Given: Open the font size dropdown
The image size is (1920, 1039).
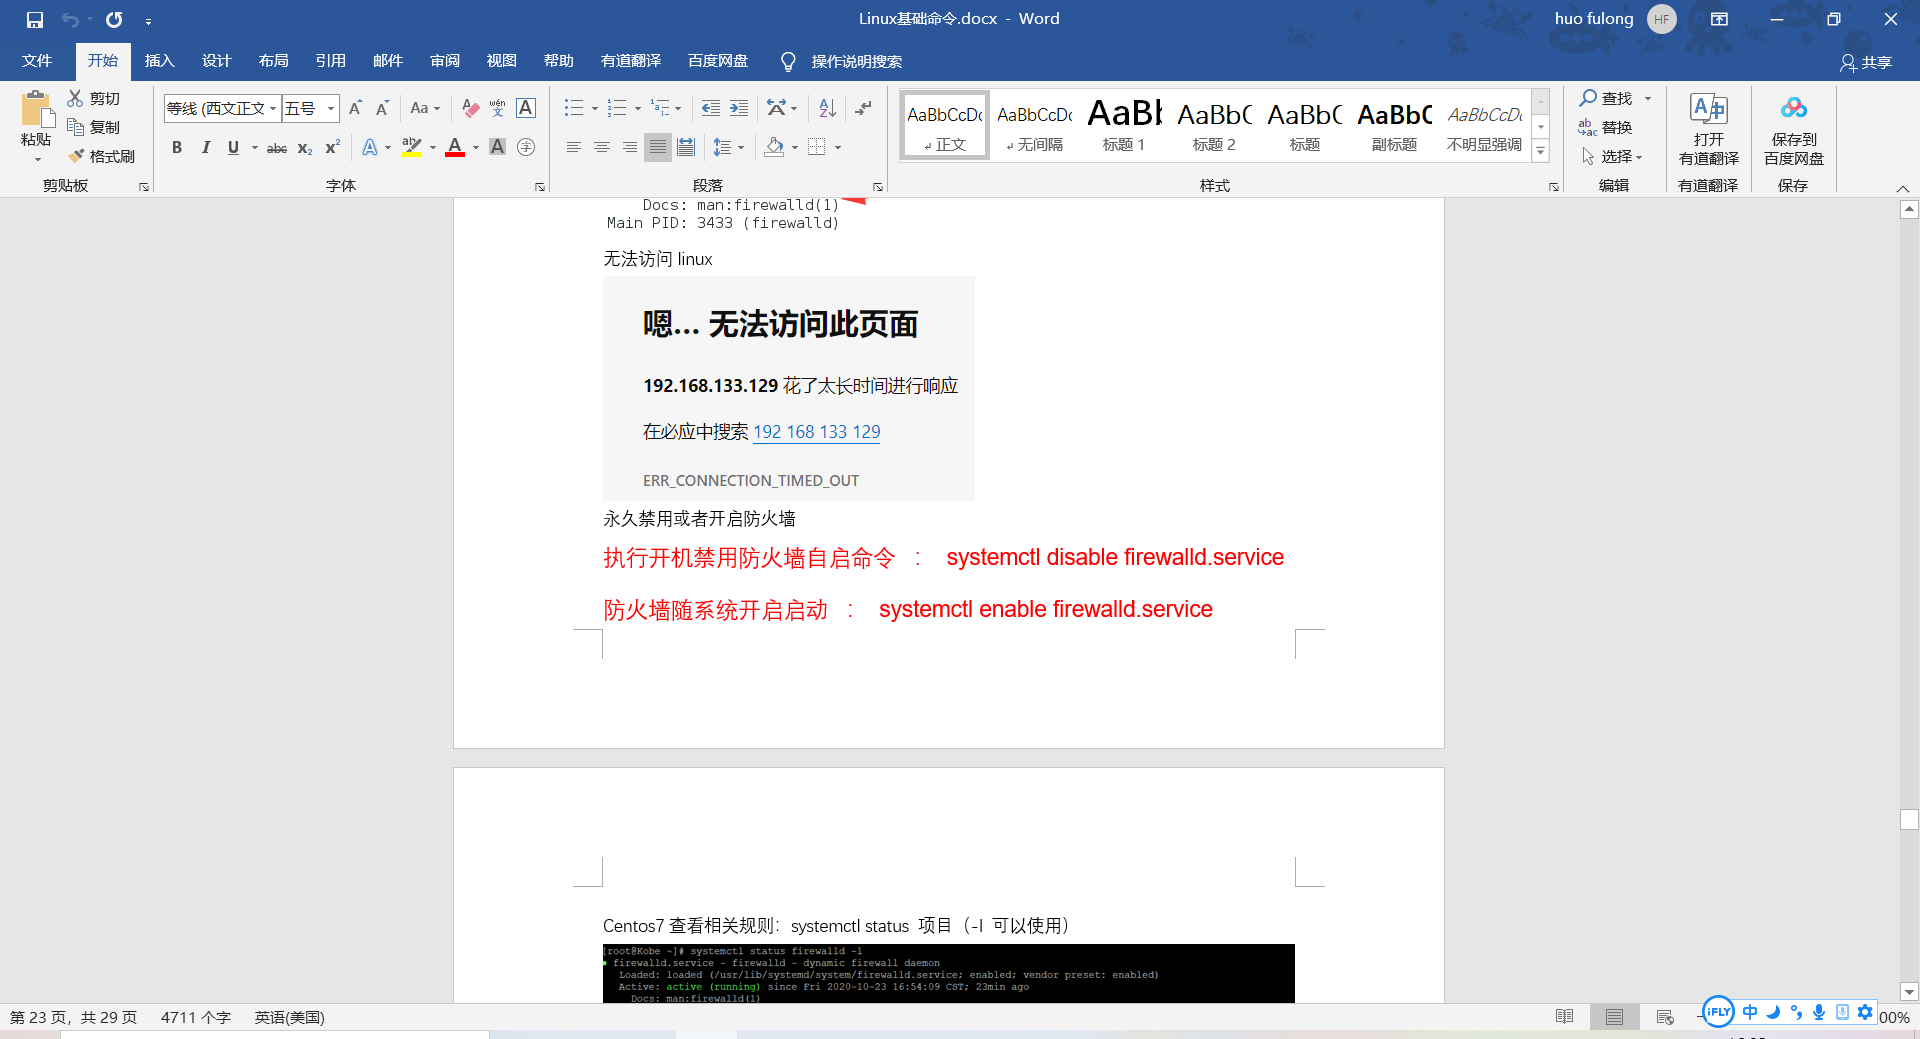Looking at the screenshot, I should [x=330, y=107].
